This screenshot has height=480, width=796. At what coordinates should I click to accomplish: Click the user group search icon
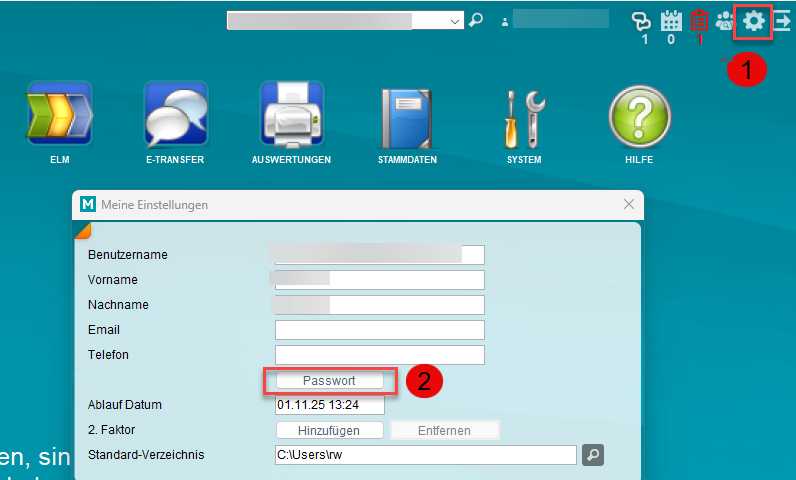725,21
